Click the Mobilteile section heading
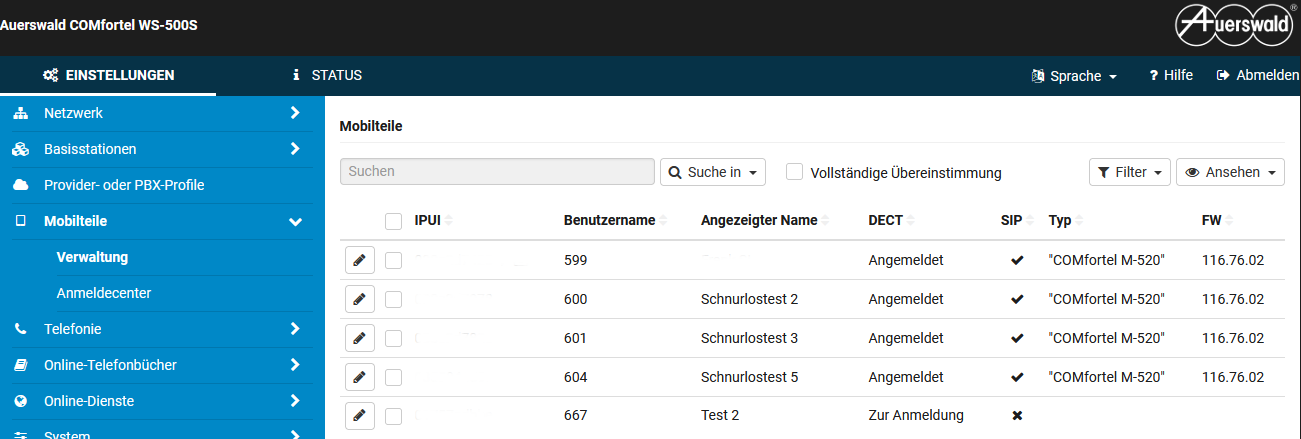 (371, 126)
